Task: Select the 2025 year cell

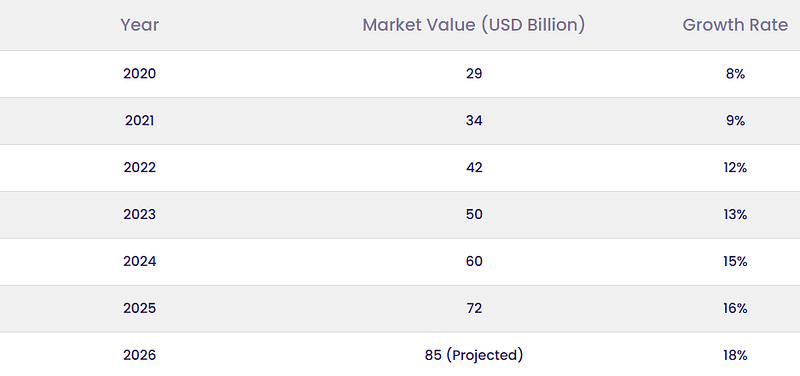Action: tap(139, 309)
